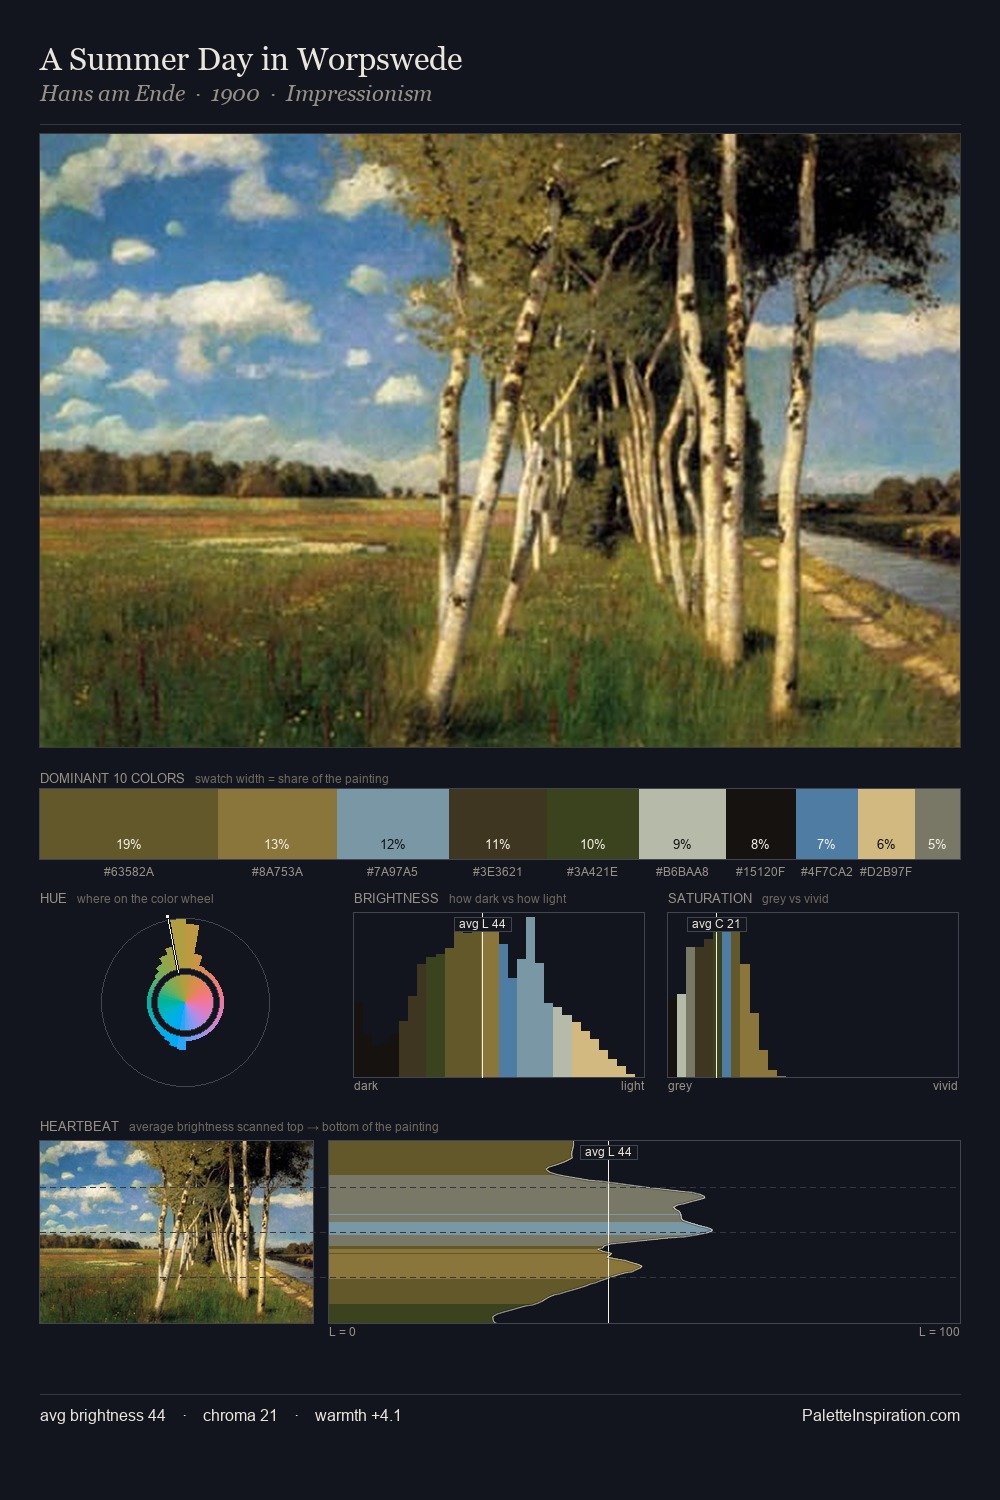1000x1500 pixels.
Task: Click the warmth +4.1 footer stat
Action: [358, 1415]
